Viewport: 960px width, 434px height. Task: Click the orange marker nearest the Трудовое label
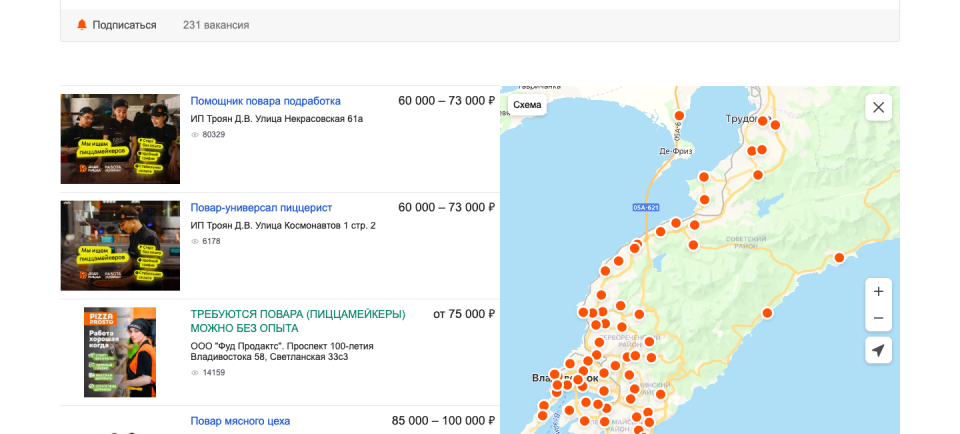pyautogui.click(x=763, y=121)
